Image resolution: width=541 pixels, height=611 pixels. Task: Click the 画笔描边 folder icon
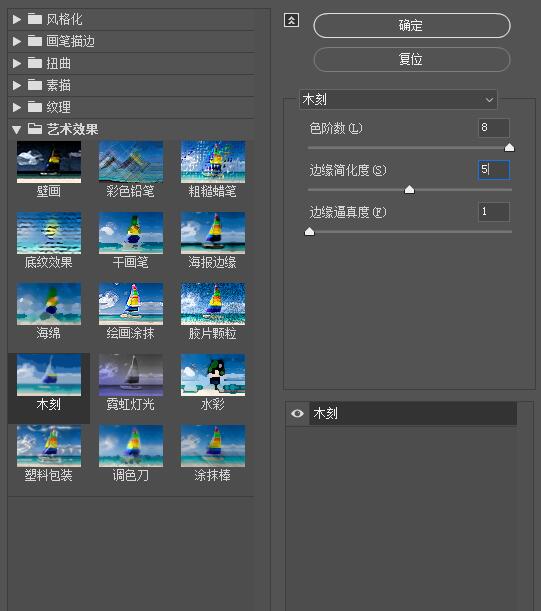tap(35, 41)
